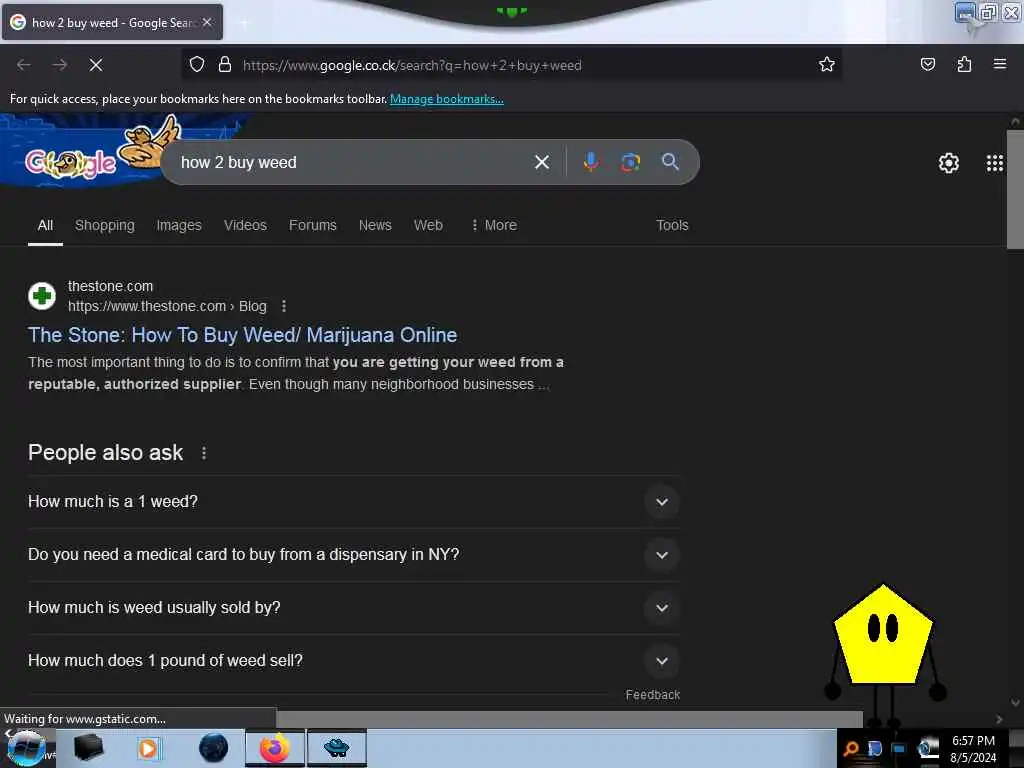
Task: Switch to the Videos tab
Action: (246, 225)
